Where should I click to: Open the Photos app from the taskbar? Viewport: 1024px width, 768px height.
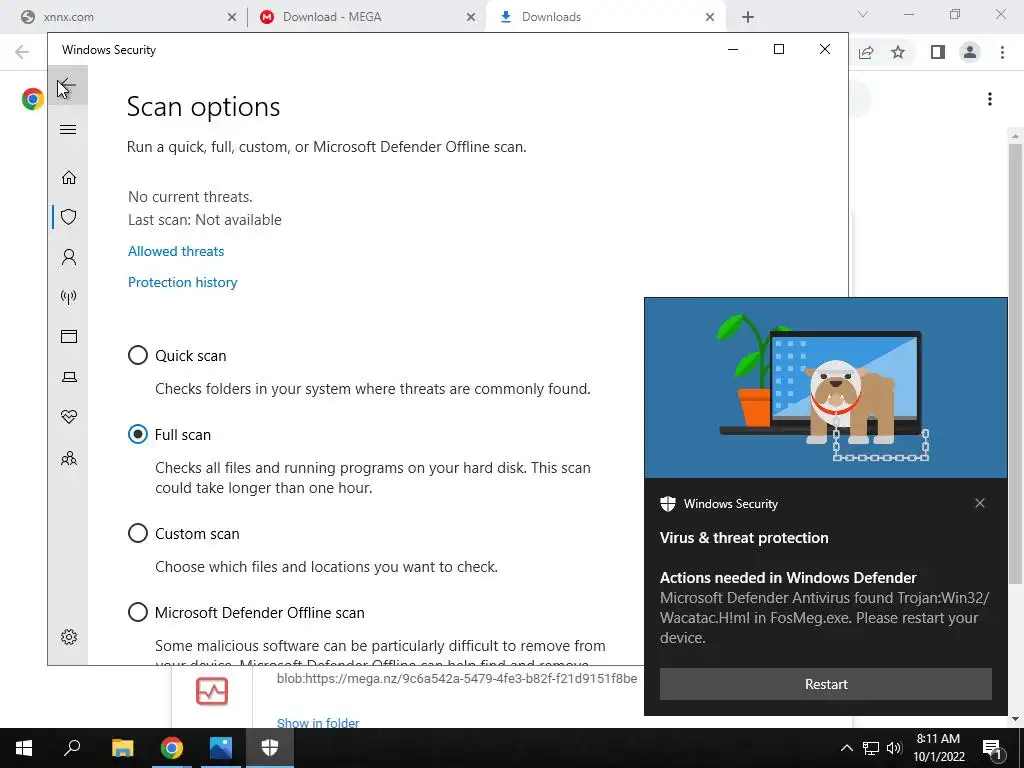click(x=221, y=748)
